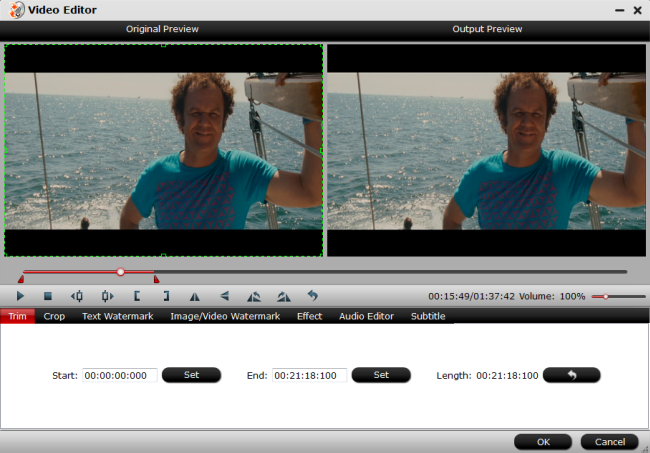This screenshot has width=650, height=453.
Task: Select the trim start marker on timeline
Action: point(21,279)
